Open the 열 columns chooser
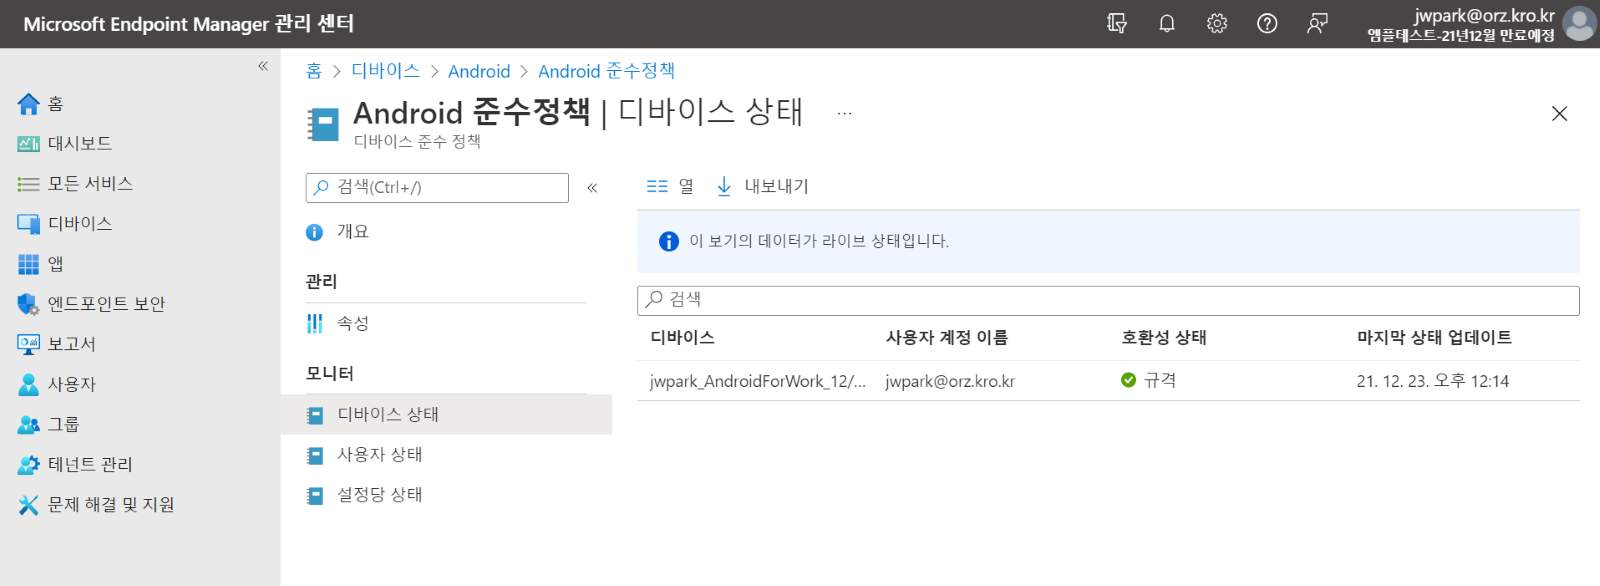Screen dimensions: 1600x586 [x=670, y=186]
